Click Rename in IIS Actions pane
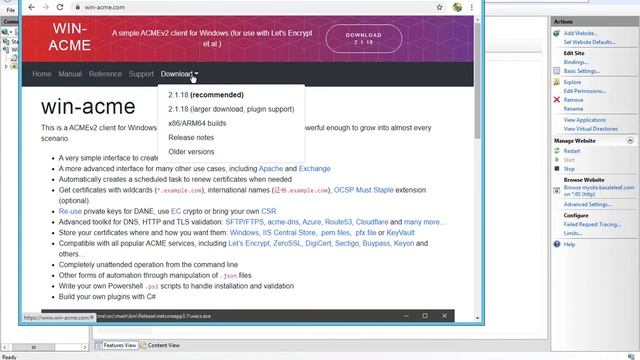Screen dimensions: 640x360 coord(573,109)
